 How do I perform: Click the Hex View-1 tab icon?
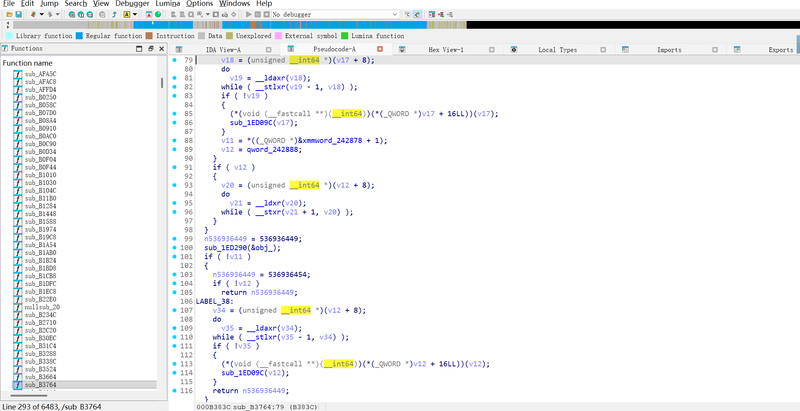(x=402, y=49)
